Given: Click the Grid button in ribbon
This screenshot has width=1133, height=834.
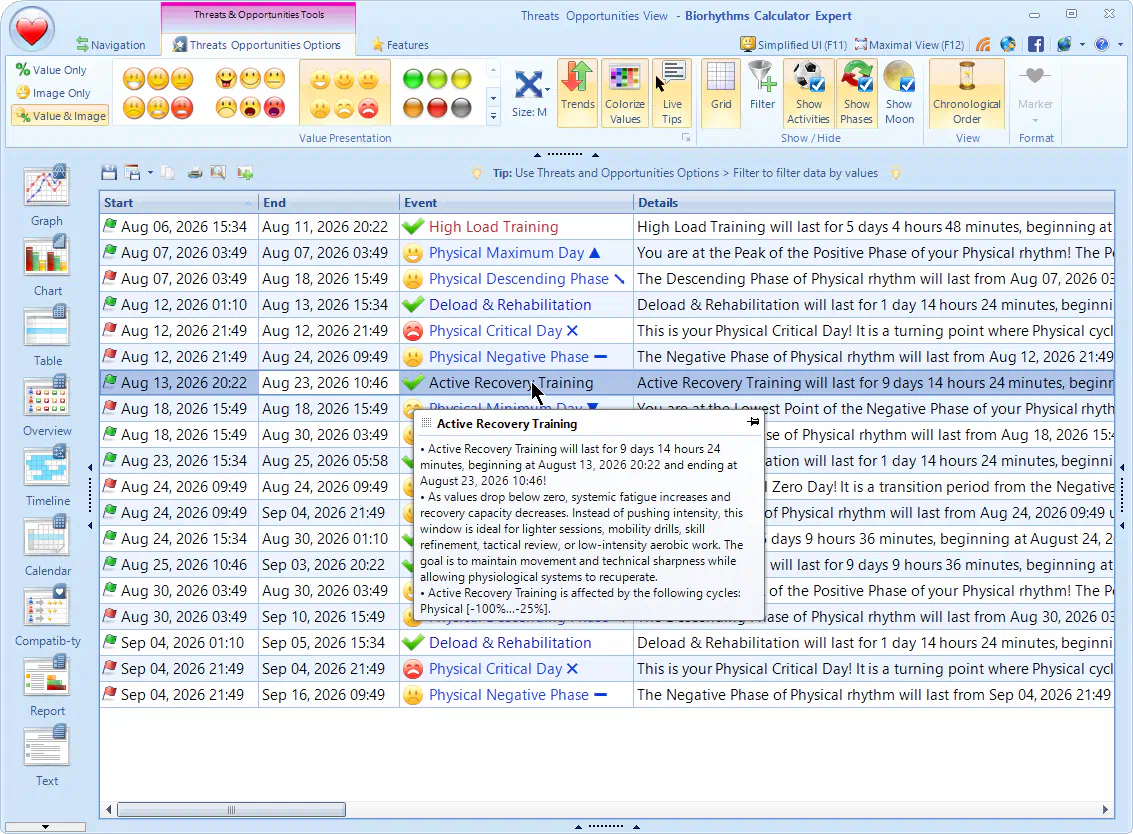Looking at the screenshot, I should point(720,93).
